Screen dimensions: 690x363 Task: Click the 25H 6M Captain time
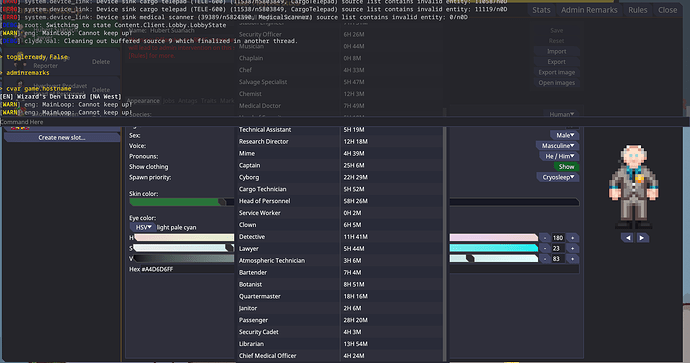click(354, 165)
